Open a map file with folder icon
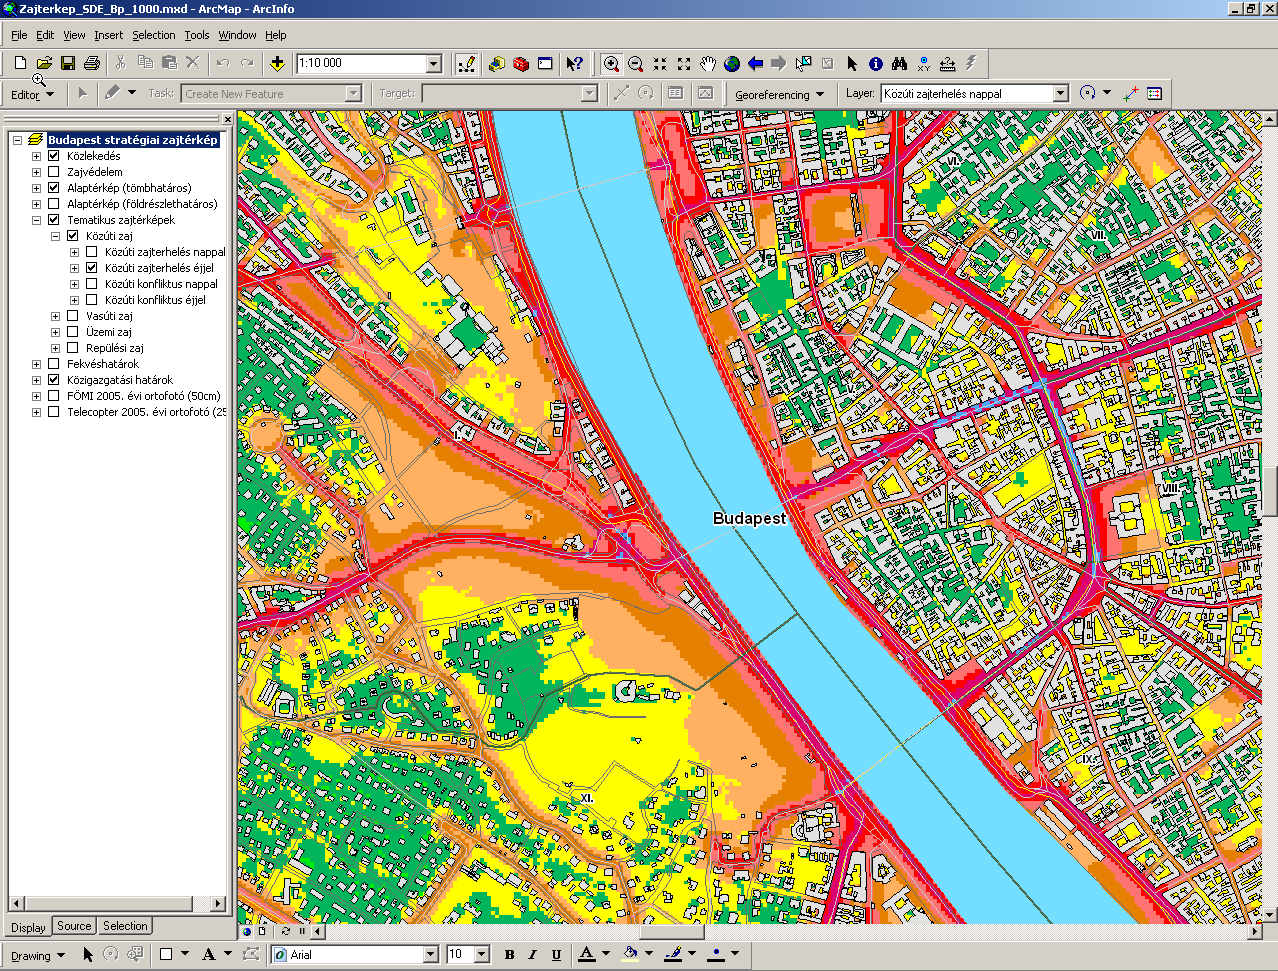The width and height of the screenshot is (1278, 971). click(x=44, y=64)
